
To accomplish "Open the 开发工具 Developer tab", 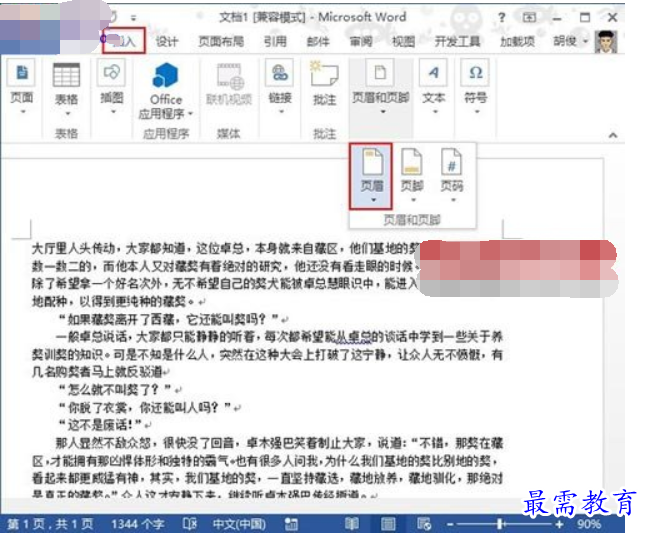I will [x=457, y=42].
